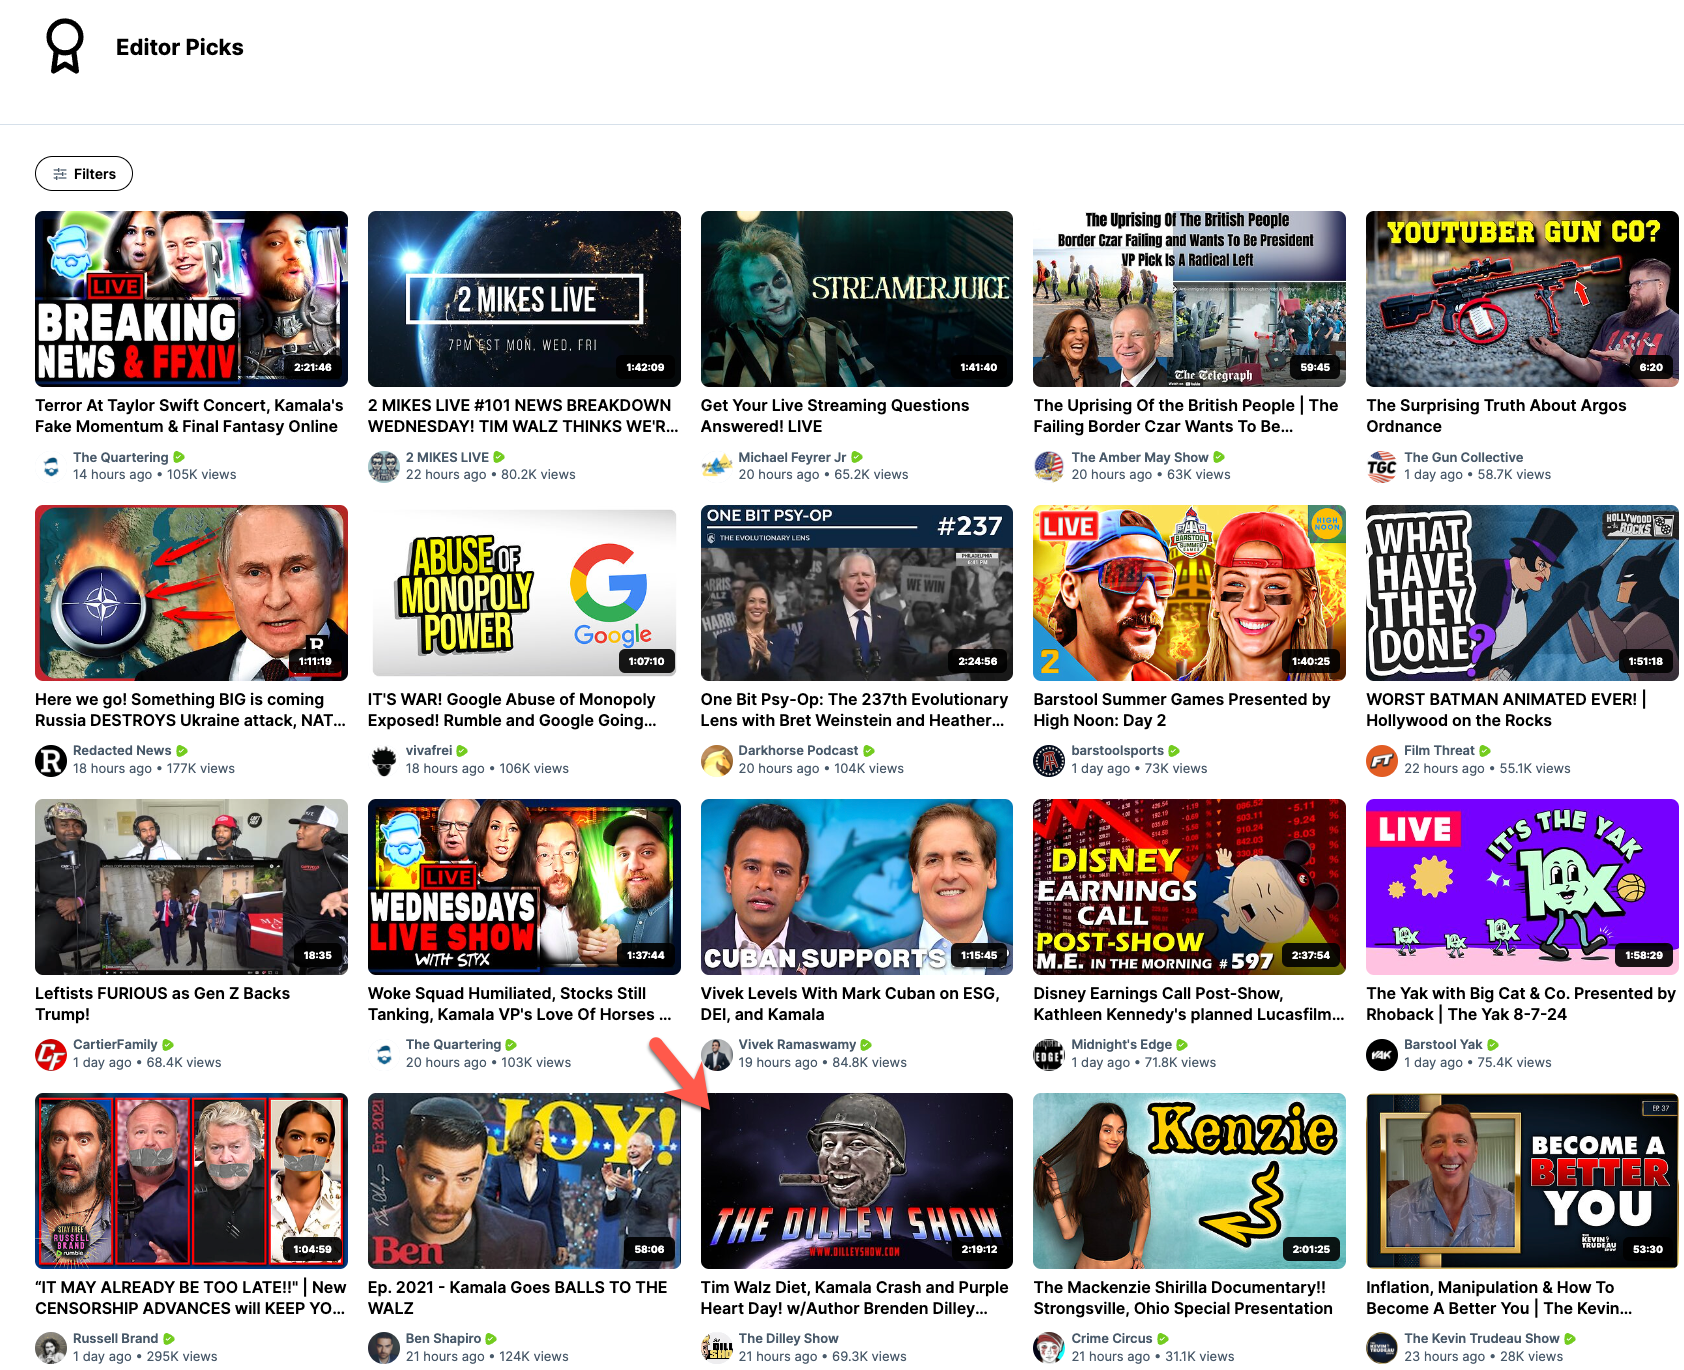
Task: Open 'Vivek Levels With Mark Cuban' title
Action: tap(849, 1004)
